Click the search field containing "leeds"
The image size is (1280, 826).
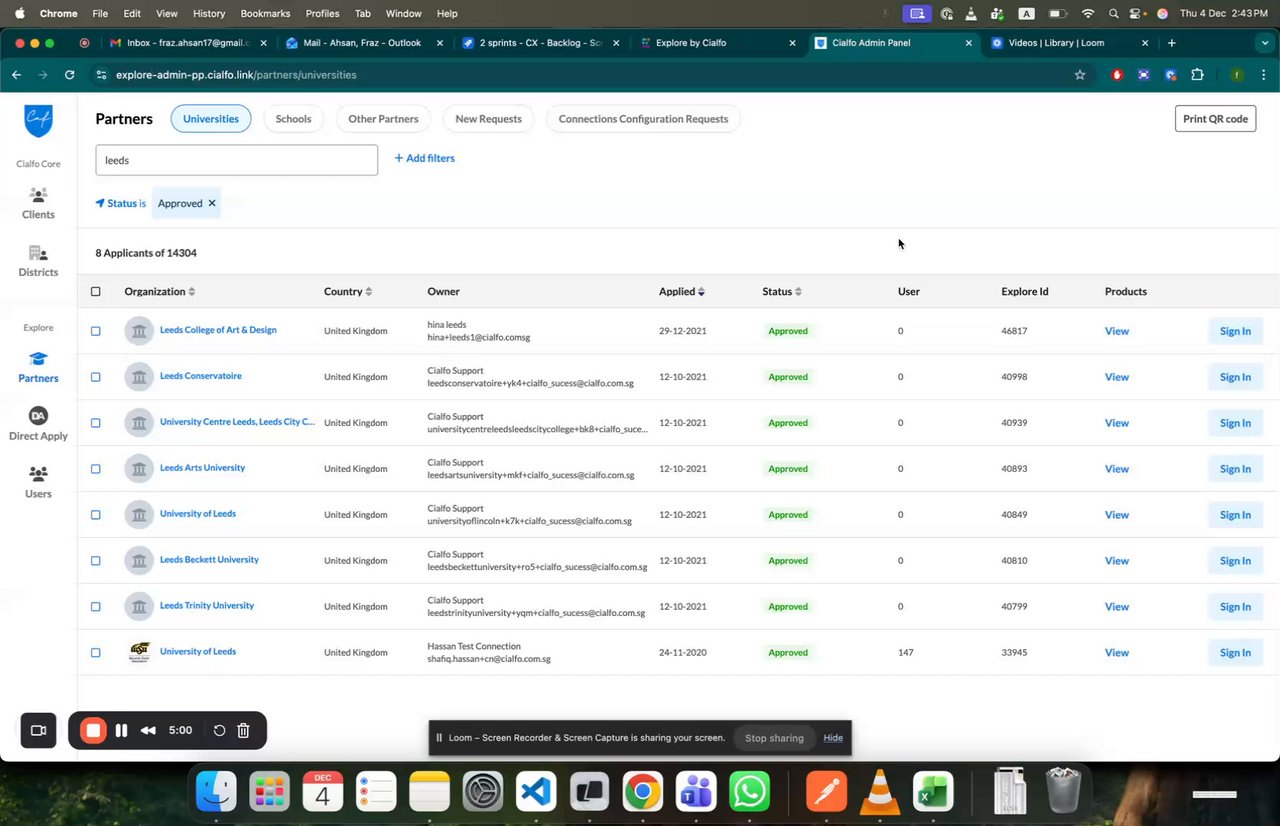click(237, 160)
